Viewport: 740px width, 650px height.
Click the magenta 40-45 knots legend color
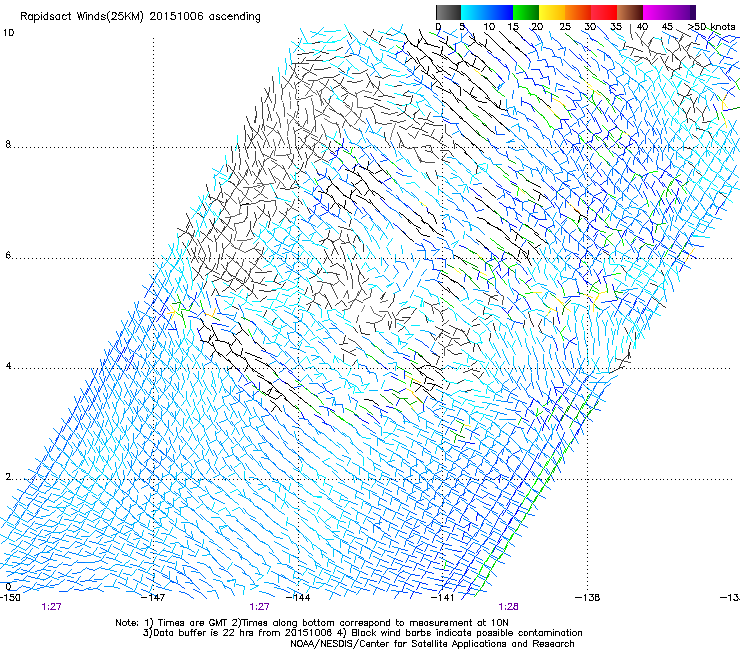point(656,12)
